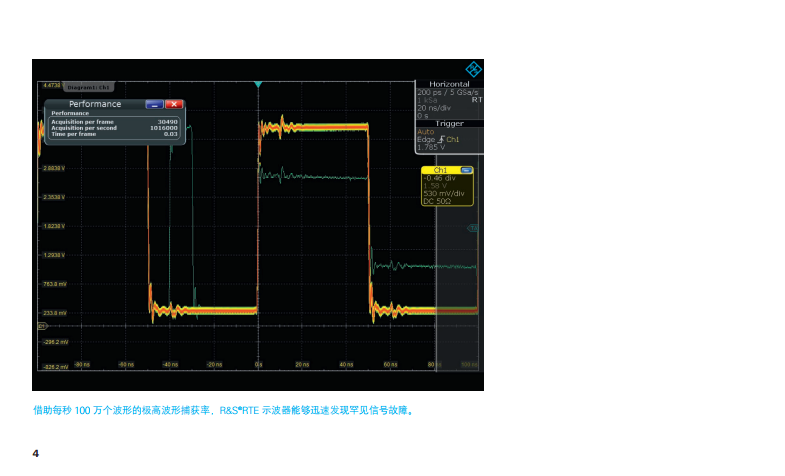Image resolution: width=785 pixels, height=476 pixels.
Task: Click the 60 ns time axis label
Action: [390, 364]
